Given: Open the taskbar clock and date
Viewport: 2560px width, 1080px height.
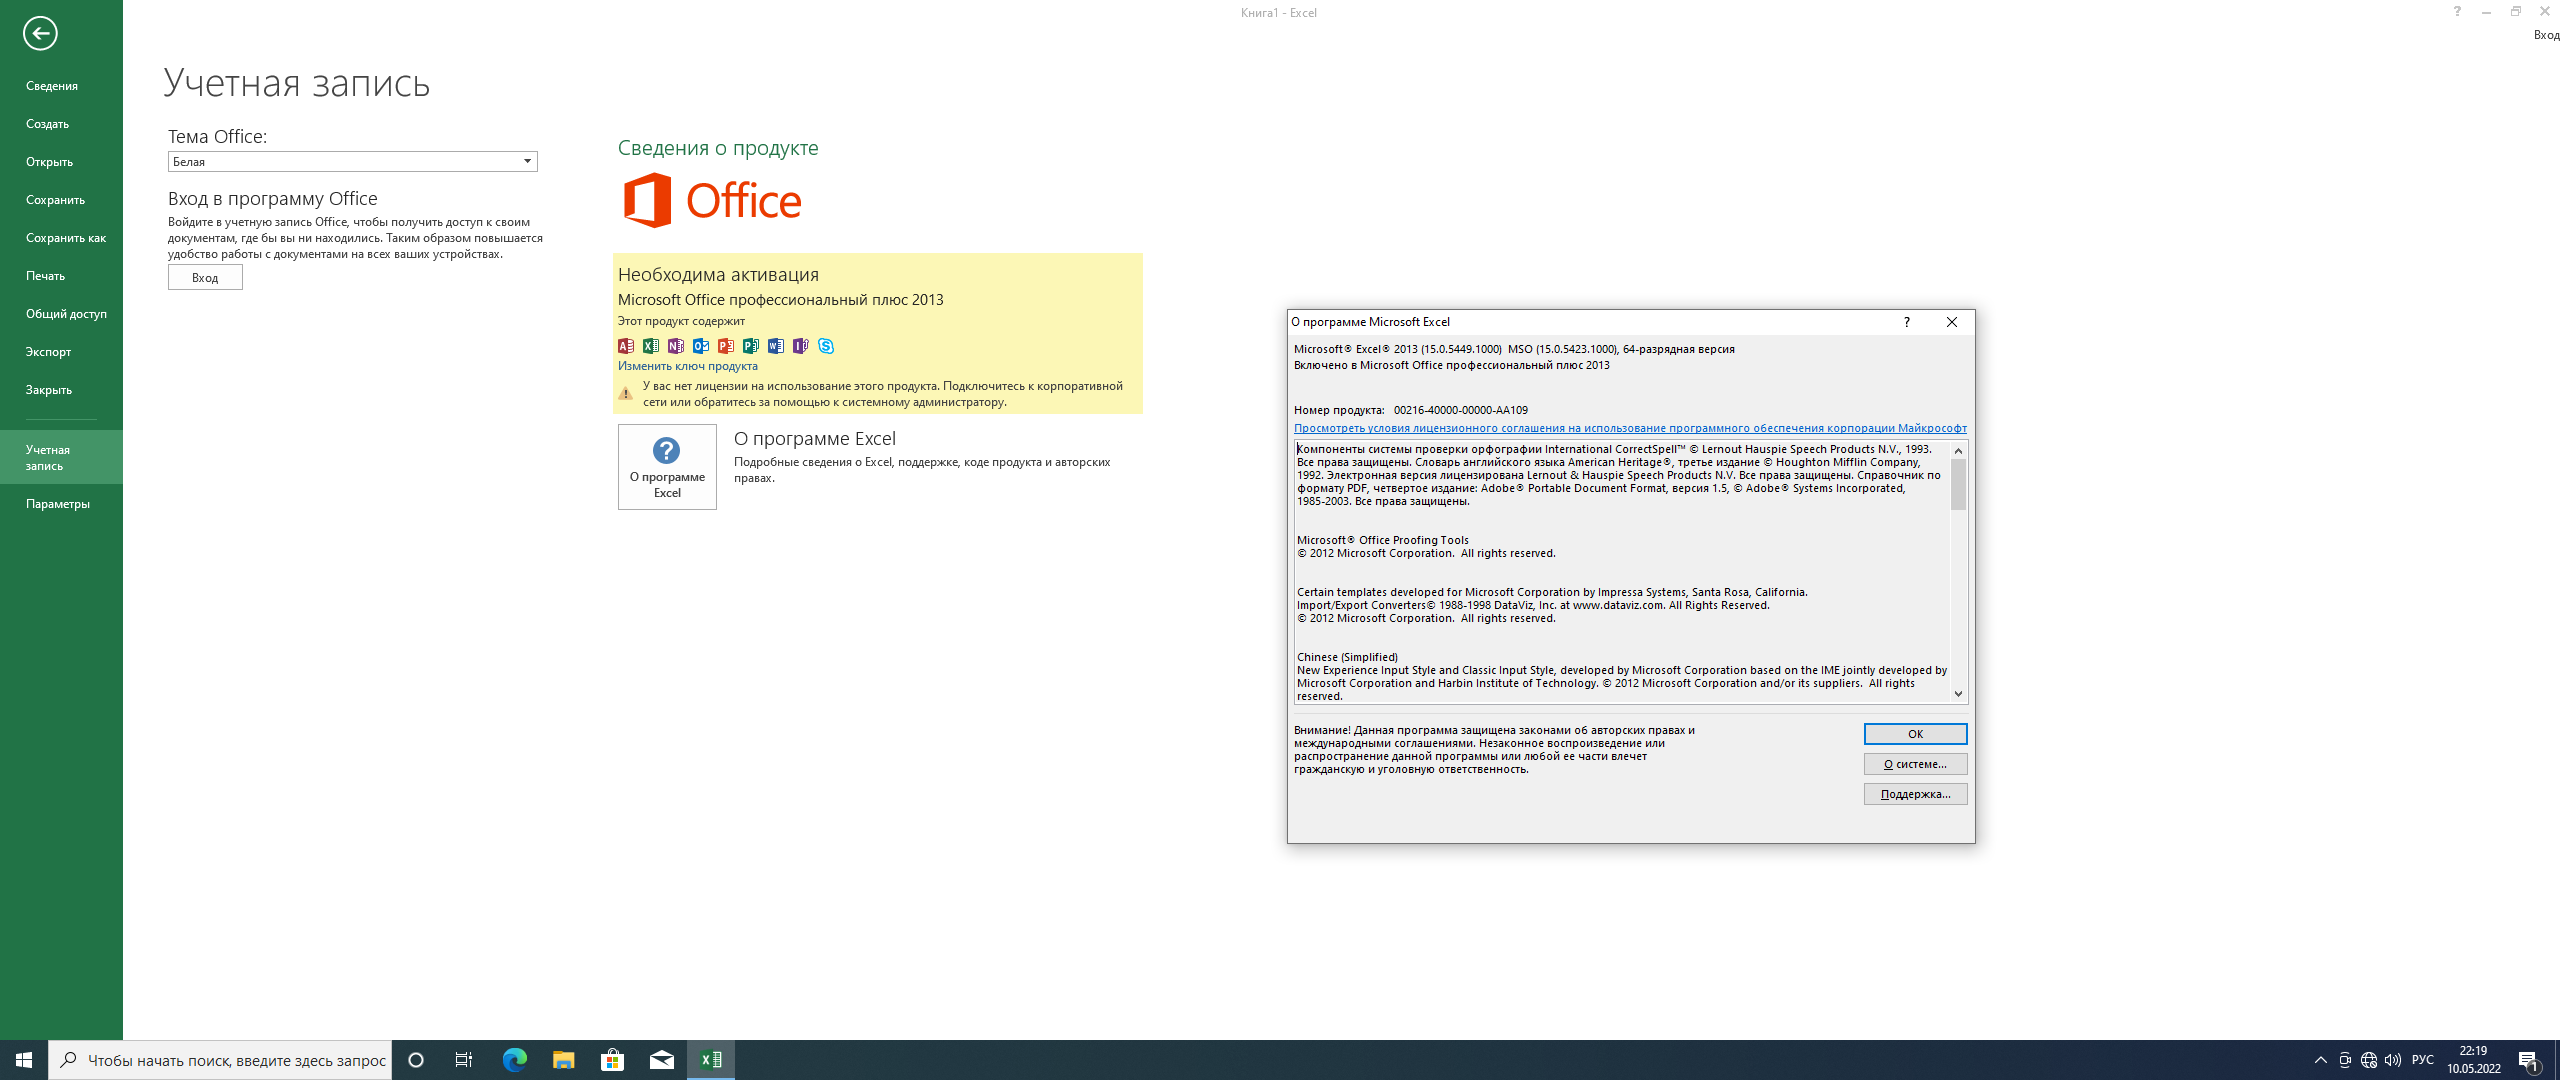Looking at the screenshot, I should pos(2474,1060).
